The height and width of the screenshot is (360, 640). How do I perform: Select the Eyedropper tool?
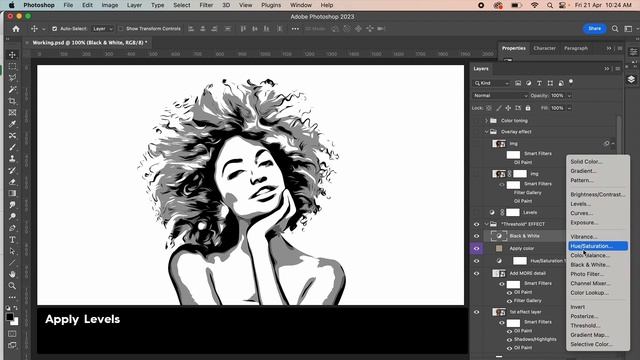(12, 124)
